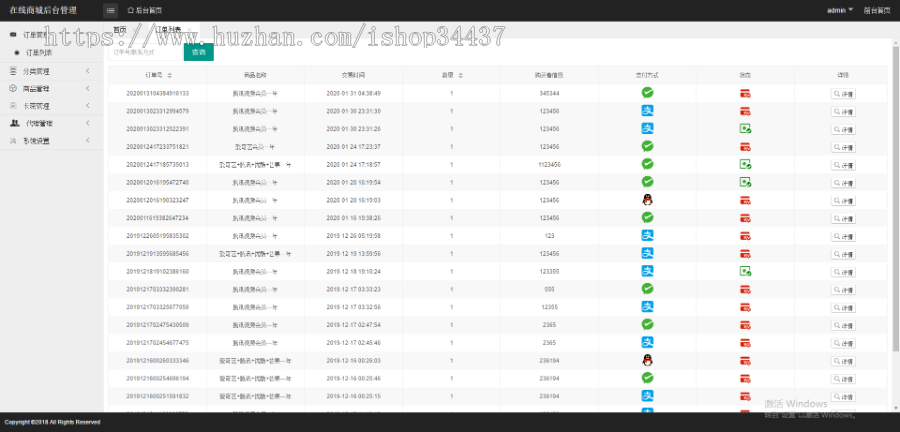
Task: Click Alipay icon for 2019-12-16 00:25:15 order
Action: 647,395
